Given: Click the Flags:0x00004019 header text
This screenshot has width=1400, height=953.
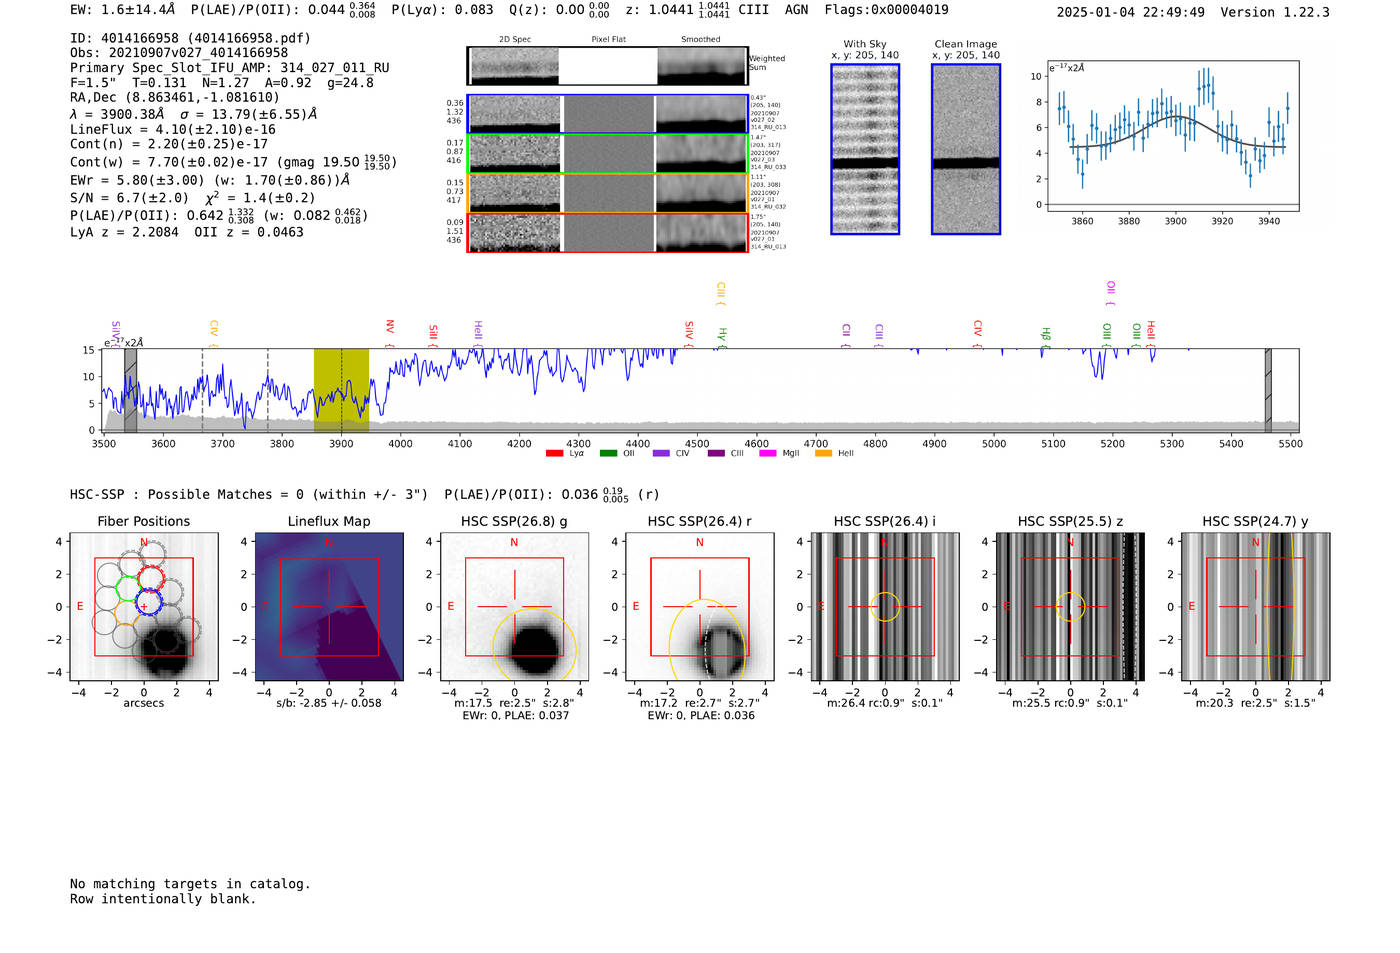Looking at the screenshot, I should (887, 10).
